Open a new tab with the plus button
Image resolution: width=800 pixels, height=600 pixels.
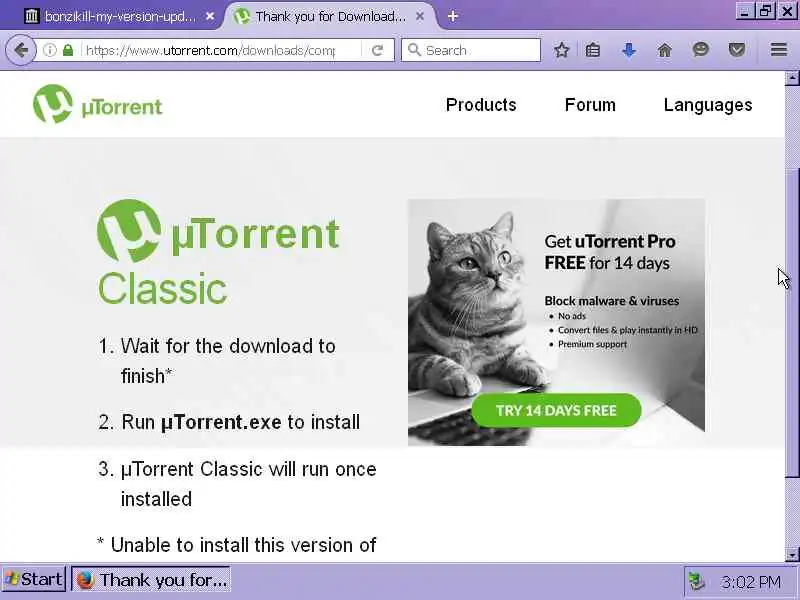coord(453,16)
